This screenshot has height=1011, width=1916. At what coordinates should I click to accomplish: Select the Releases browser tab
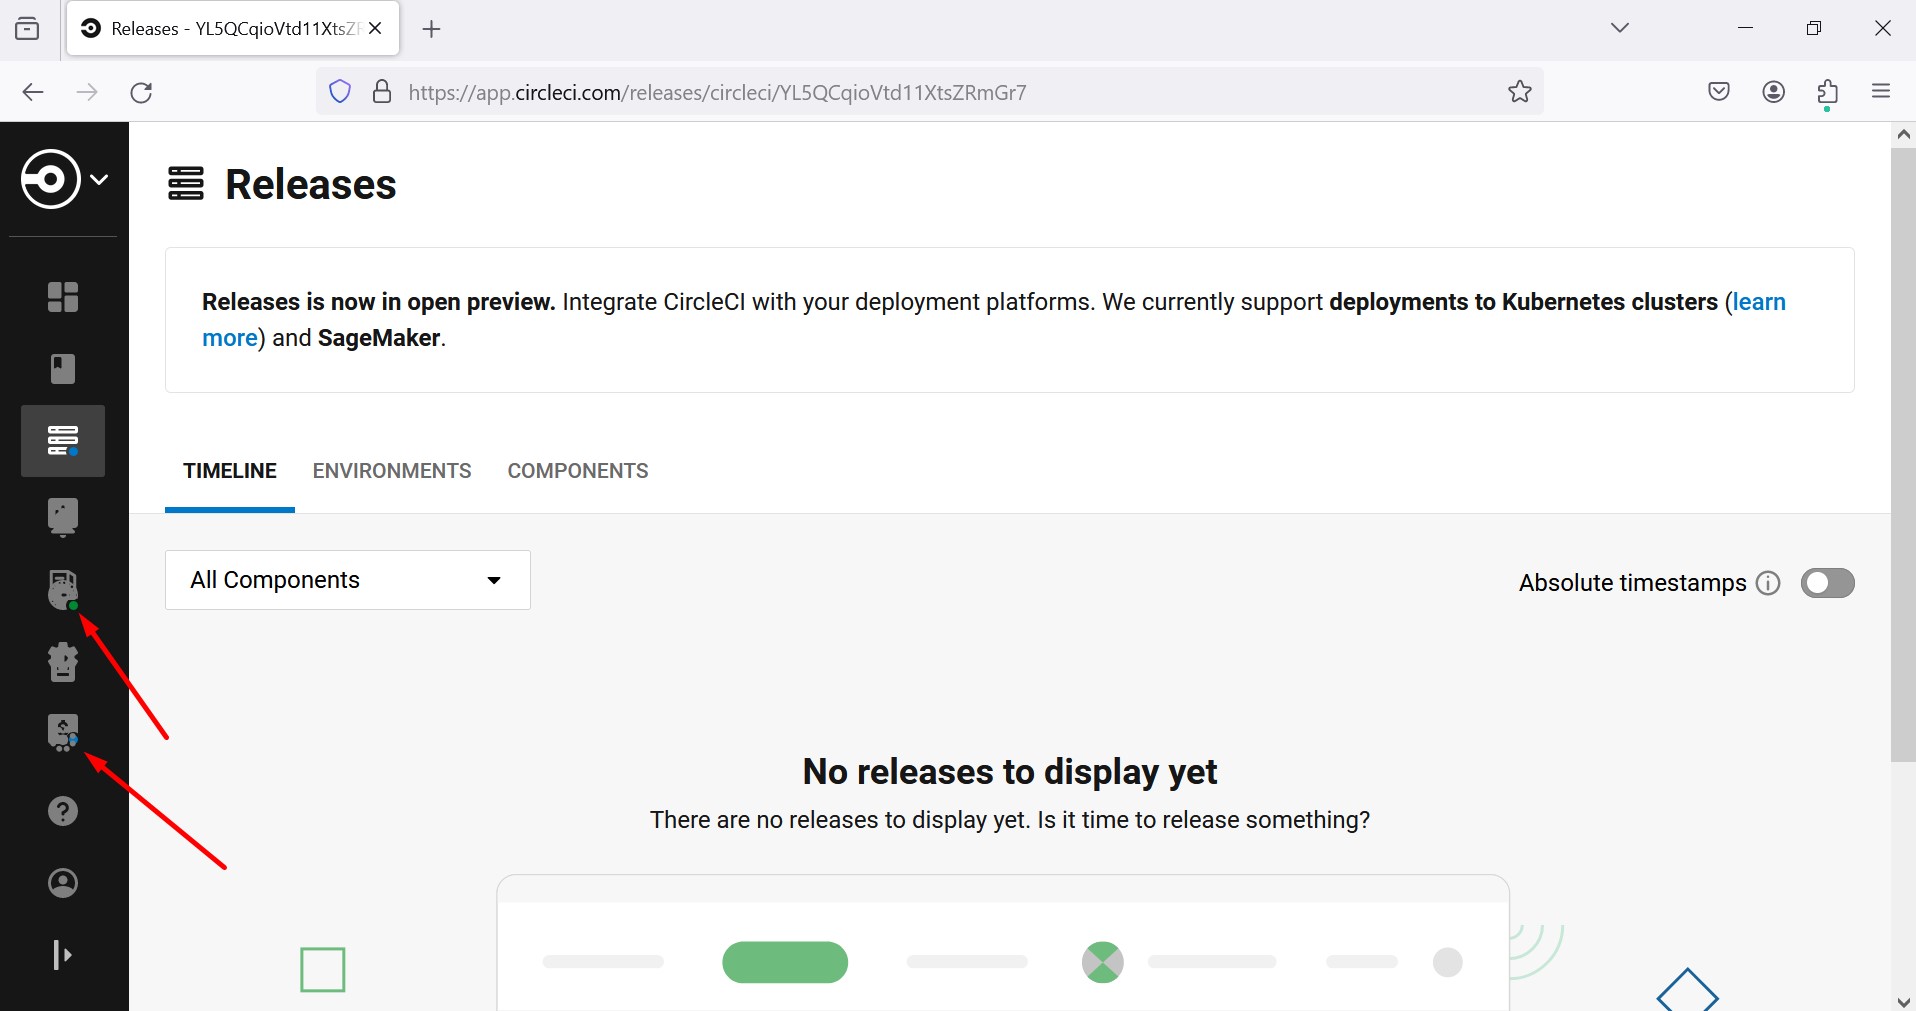(x=233, y=28)
